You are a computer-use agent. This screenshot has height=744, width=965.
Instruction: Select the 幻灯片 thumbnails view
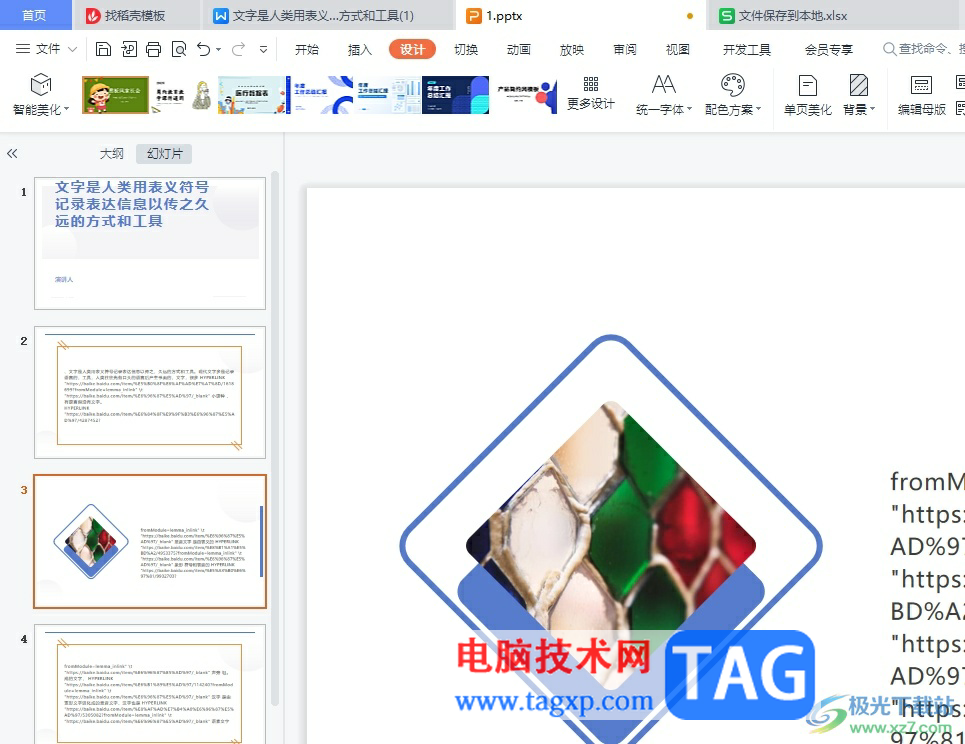tap(164, 154)
